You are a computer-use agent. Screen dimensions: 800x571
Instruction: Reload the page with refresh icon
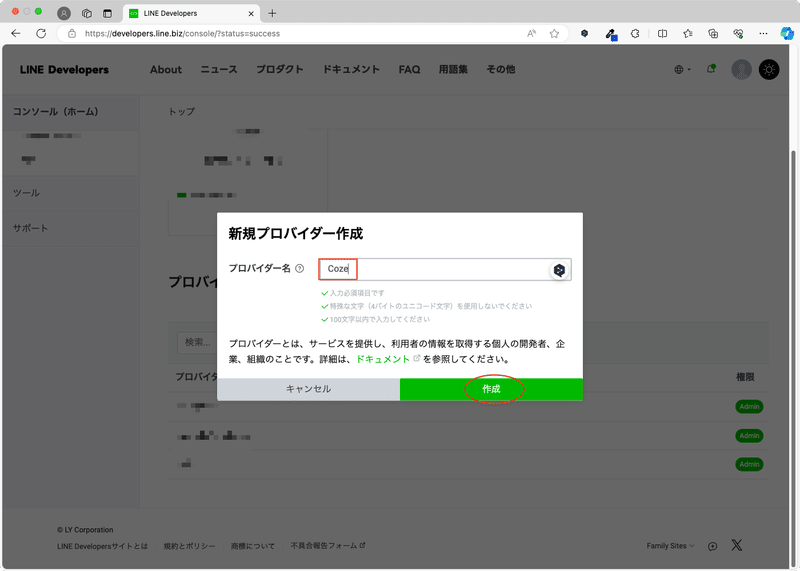[41, 34]
